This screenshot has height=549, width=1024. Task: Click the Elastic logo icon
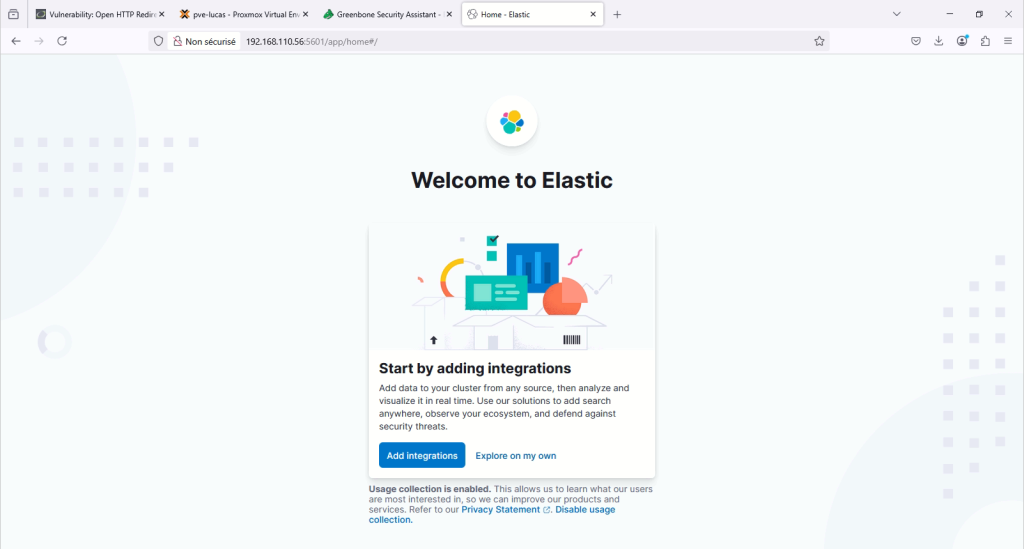512,122
